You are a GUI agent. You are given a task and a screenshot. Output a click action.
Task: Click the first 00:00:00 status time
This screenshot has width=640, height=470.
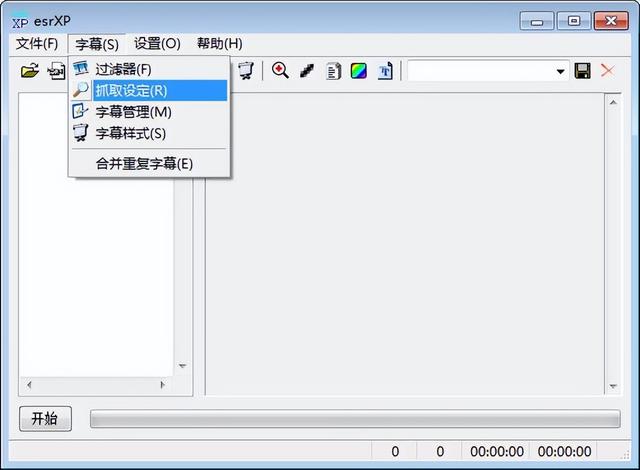click(x=497, y=452)
